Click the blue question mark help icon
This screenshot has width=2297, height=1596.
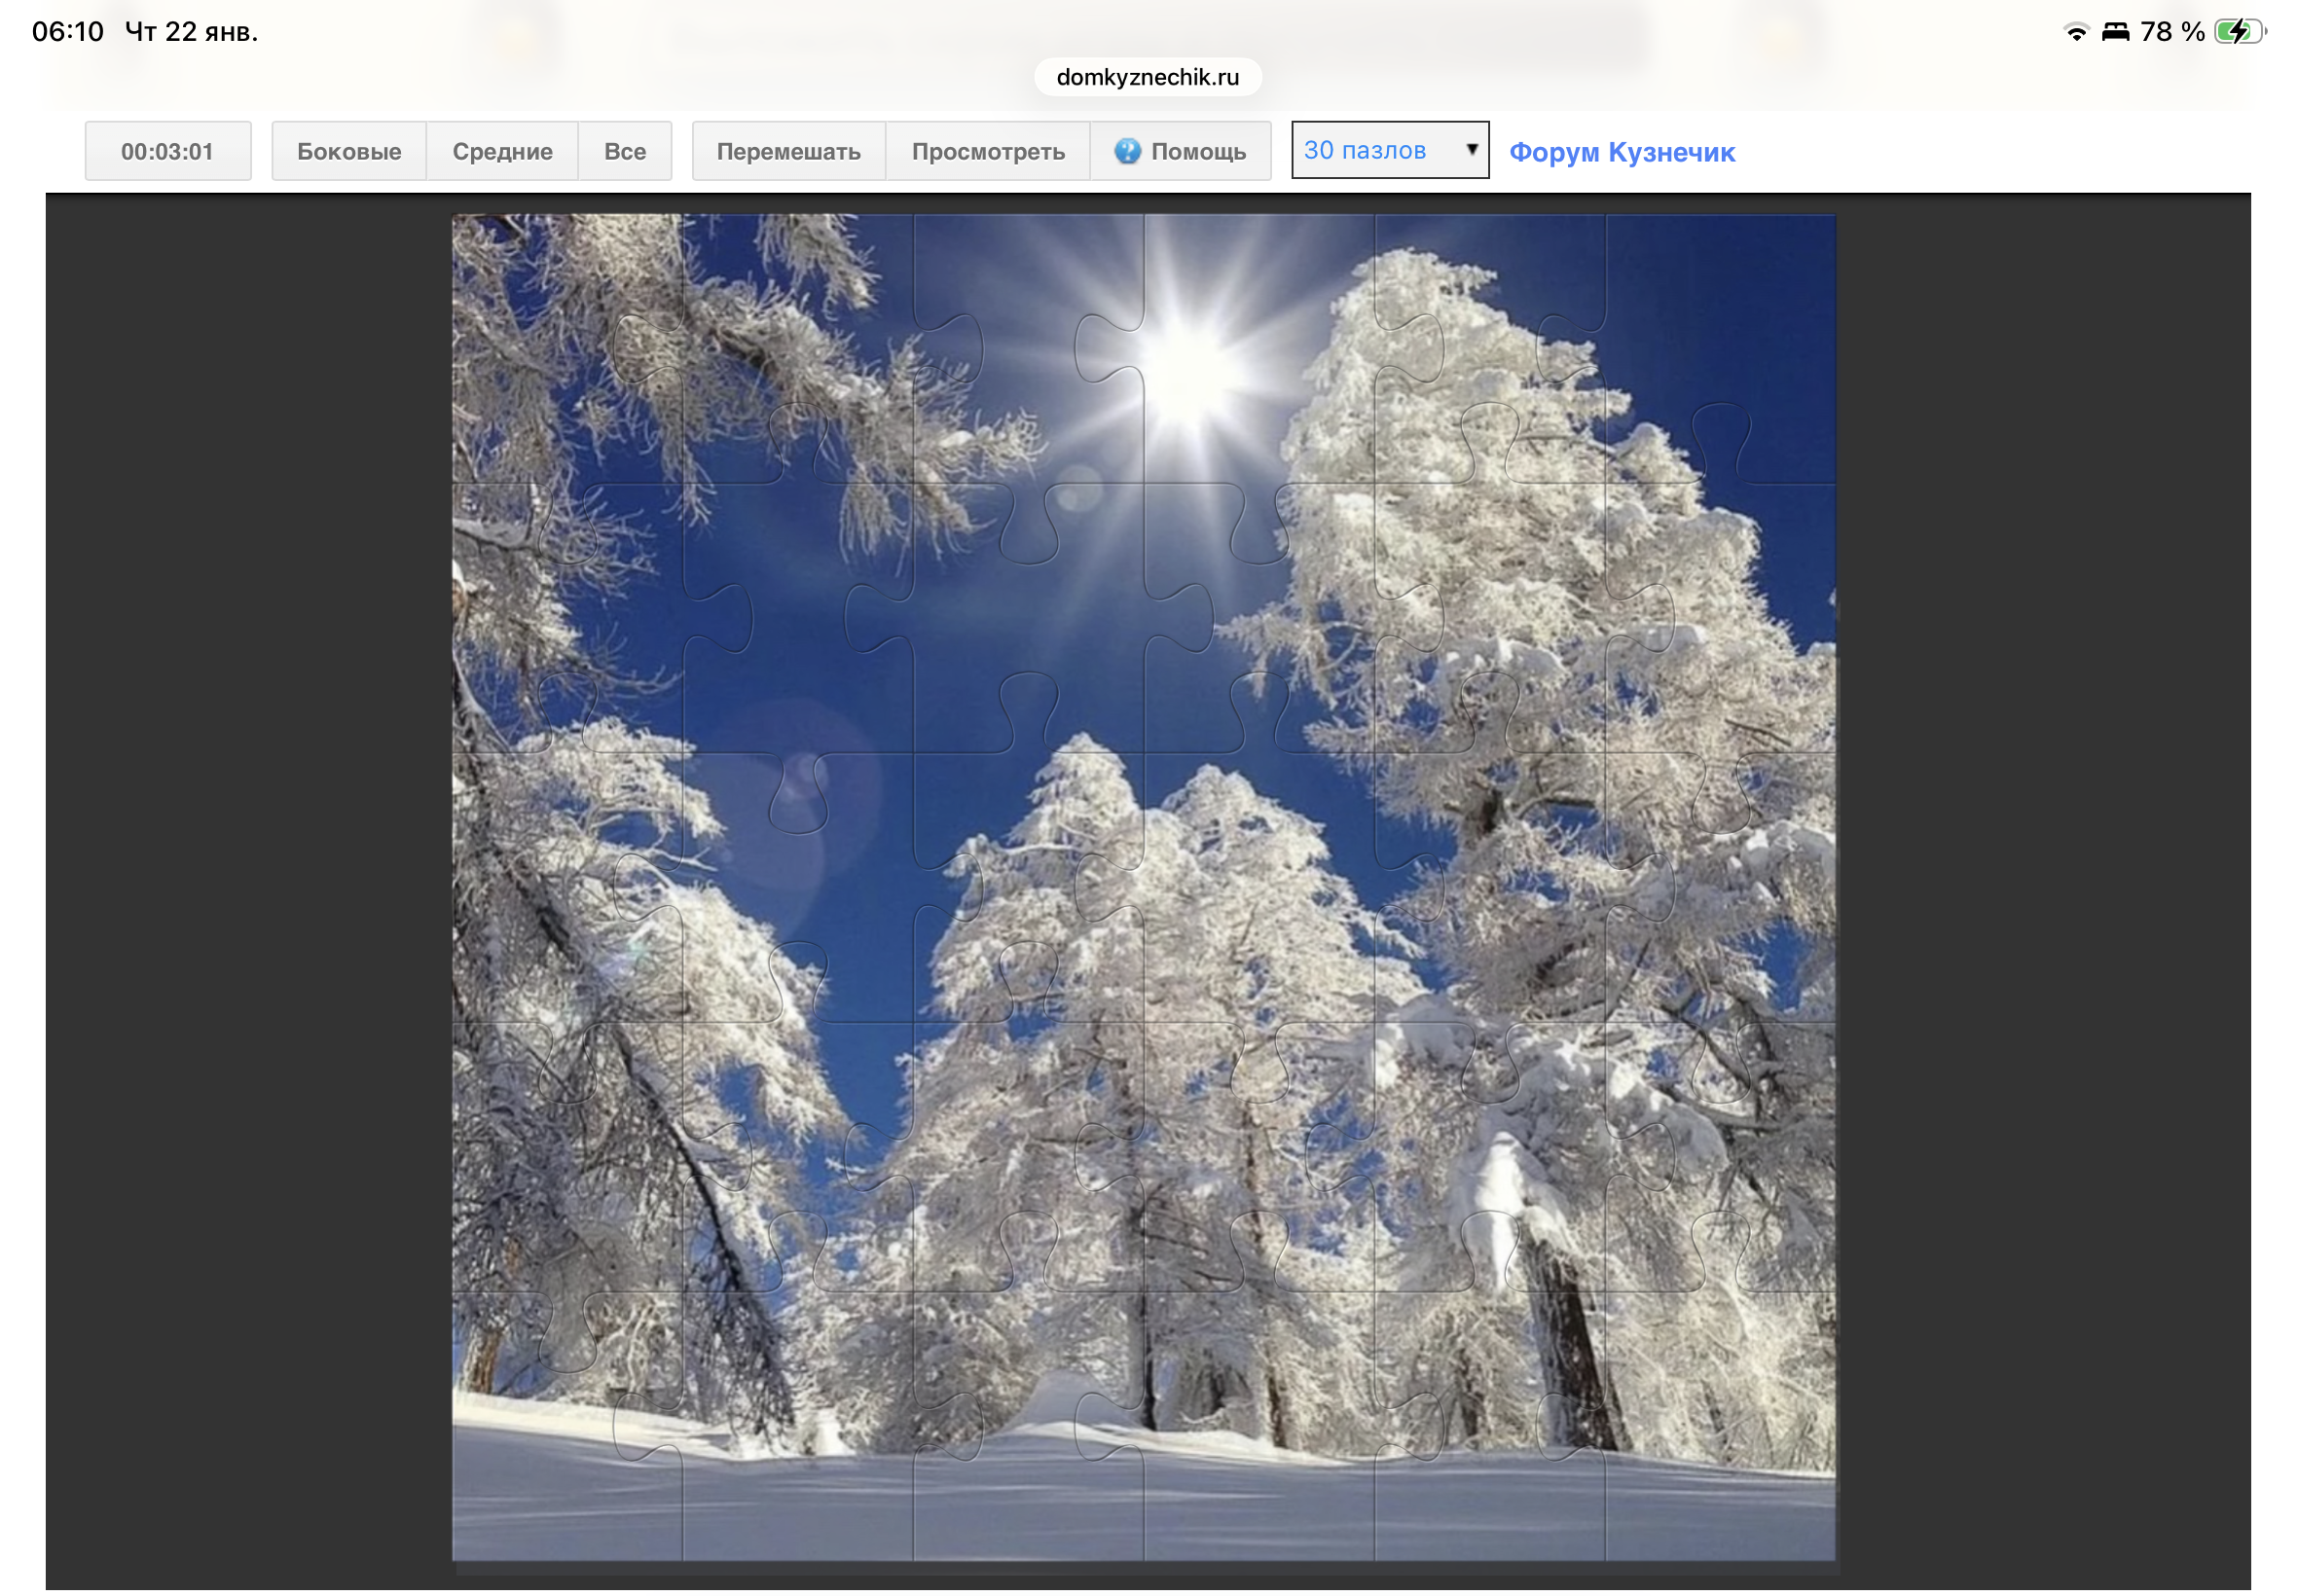point(1127,151)
